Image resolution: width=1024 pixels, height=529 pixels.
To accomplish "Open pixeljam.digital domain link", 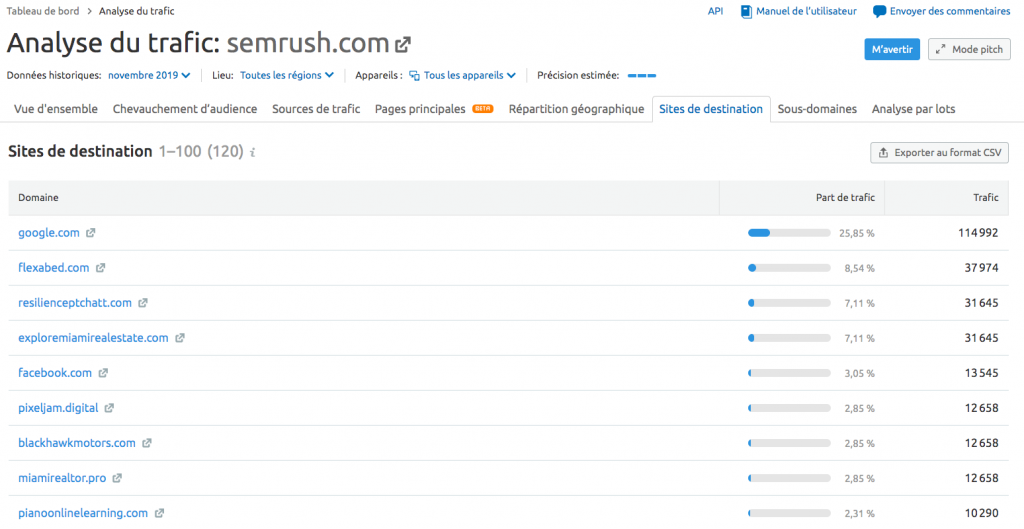I will point(58,408).
